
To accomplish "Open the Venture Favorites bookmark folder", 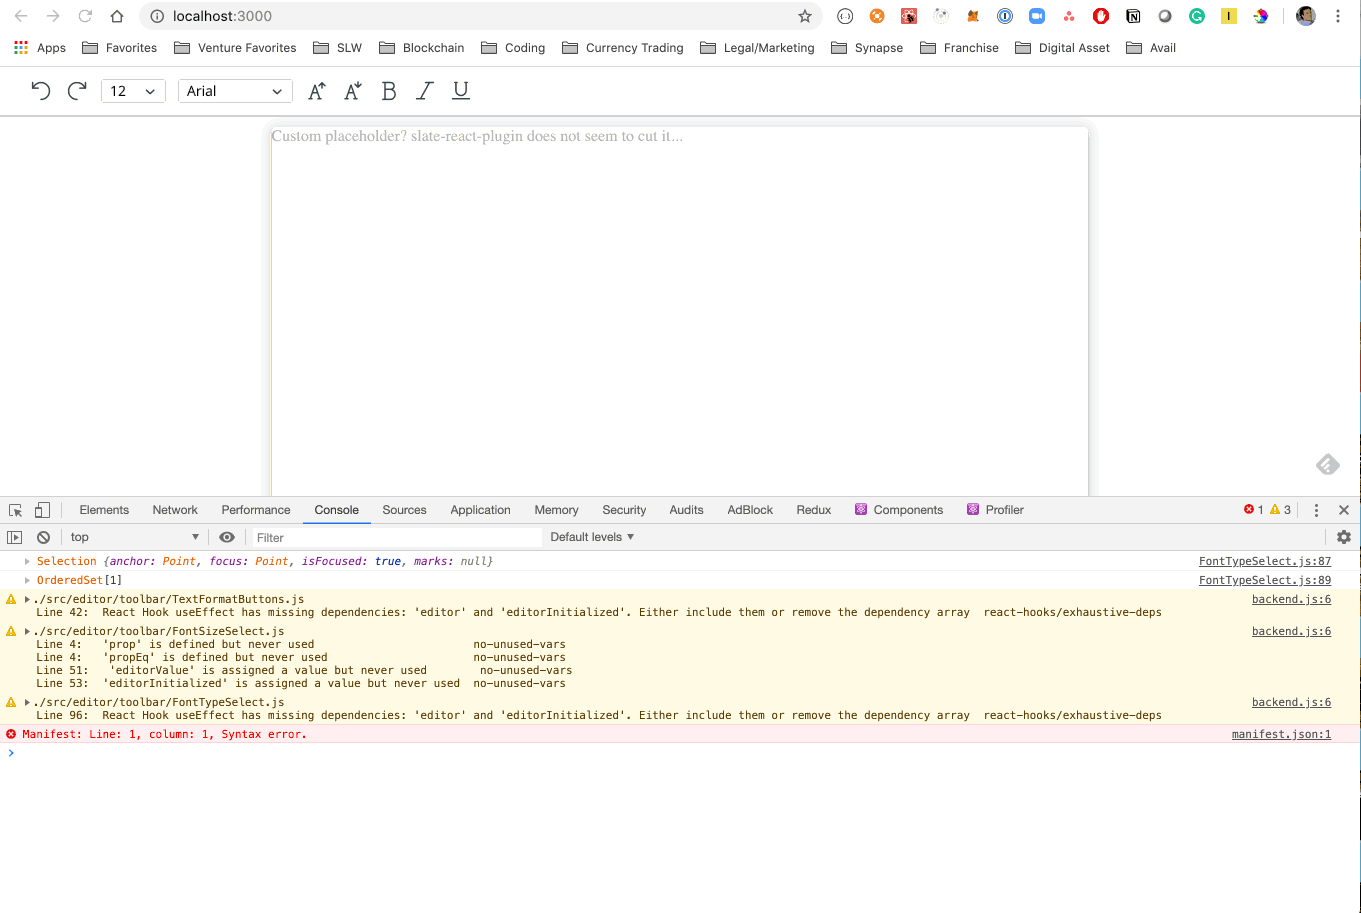I will tap(236, 48).
